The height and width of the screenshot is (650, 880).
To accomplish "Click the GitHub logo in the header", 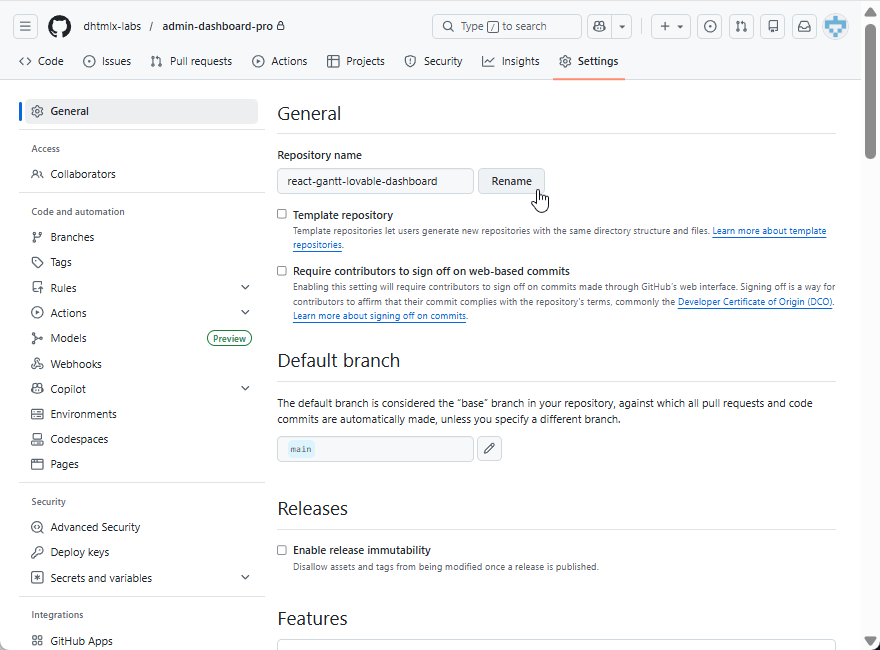I will (59, 26).
